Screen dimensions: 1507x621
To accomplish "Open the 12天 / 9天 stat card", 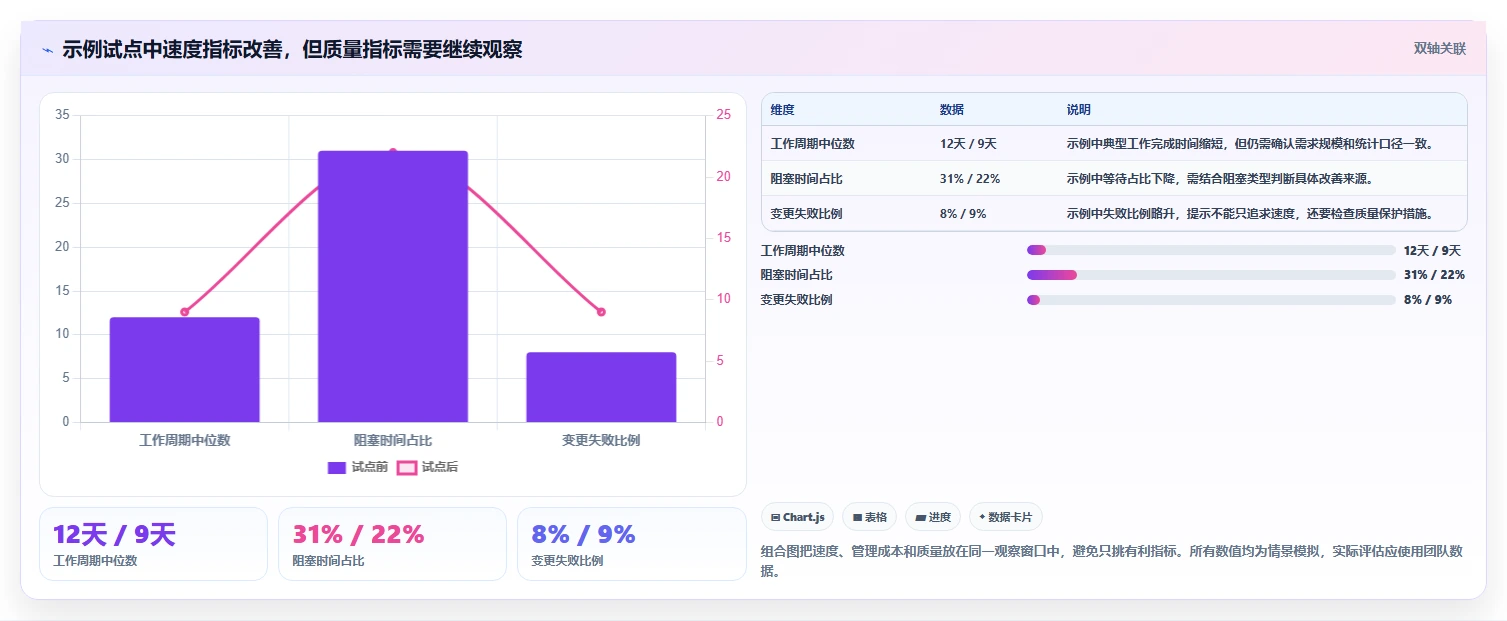I will (x=153, y=544).
